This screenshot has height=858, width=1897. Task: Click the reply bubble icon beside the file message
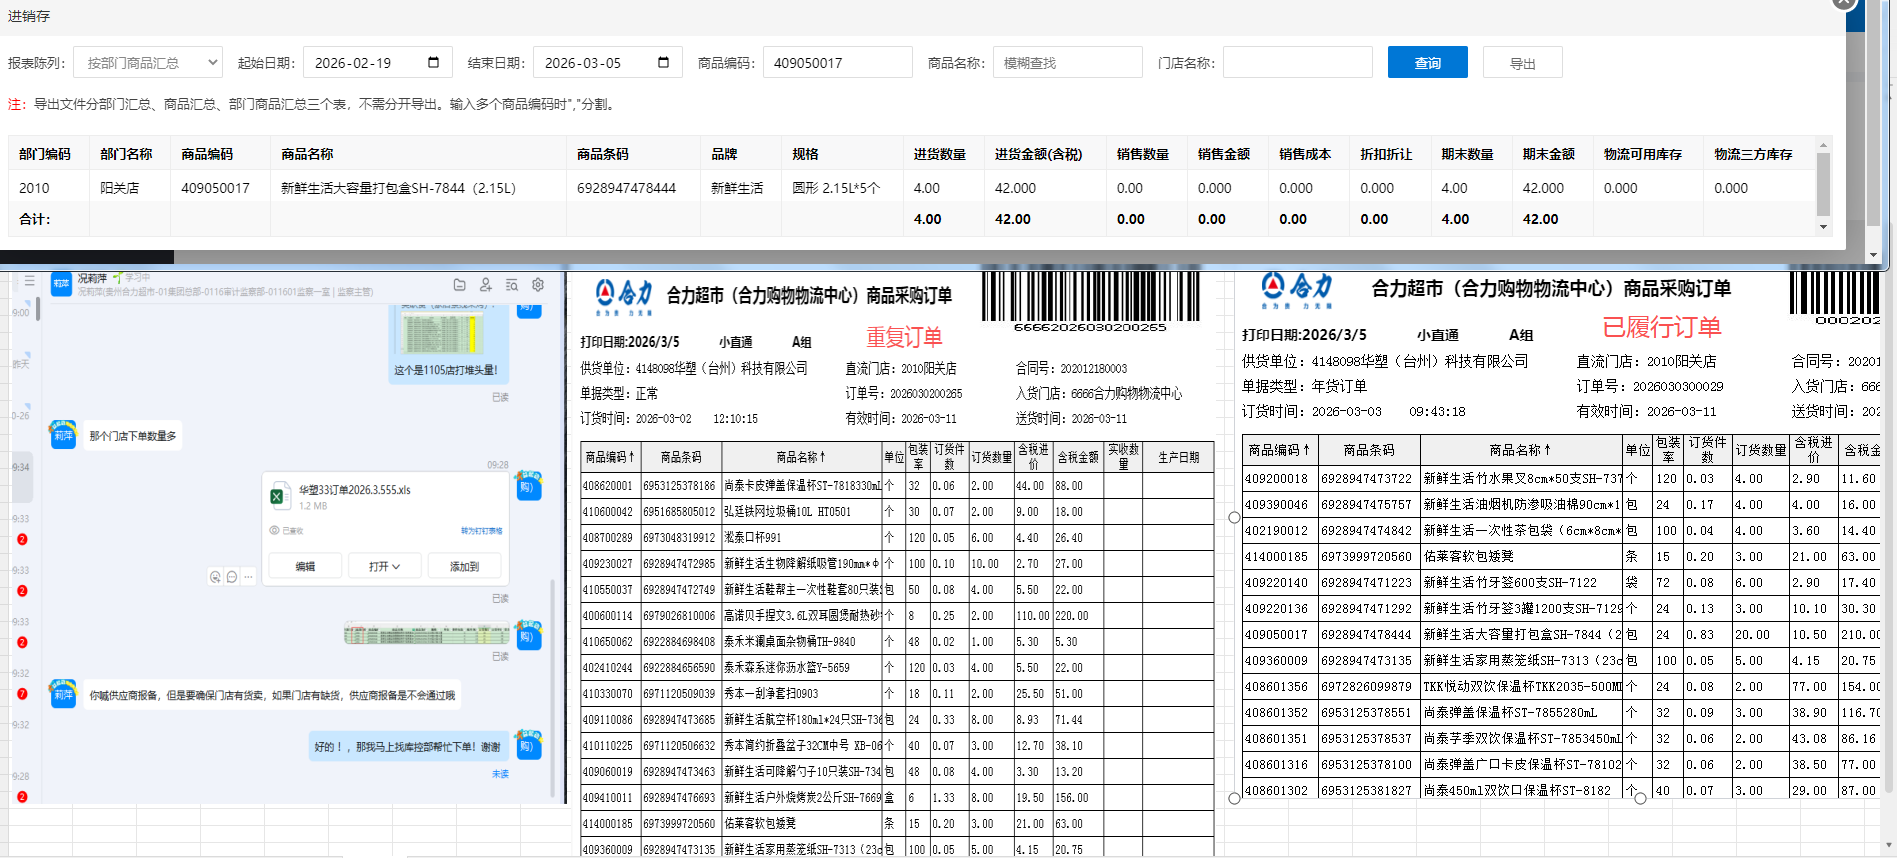(232, 577)
